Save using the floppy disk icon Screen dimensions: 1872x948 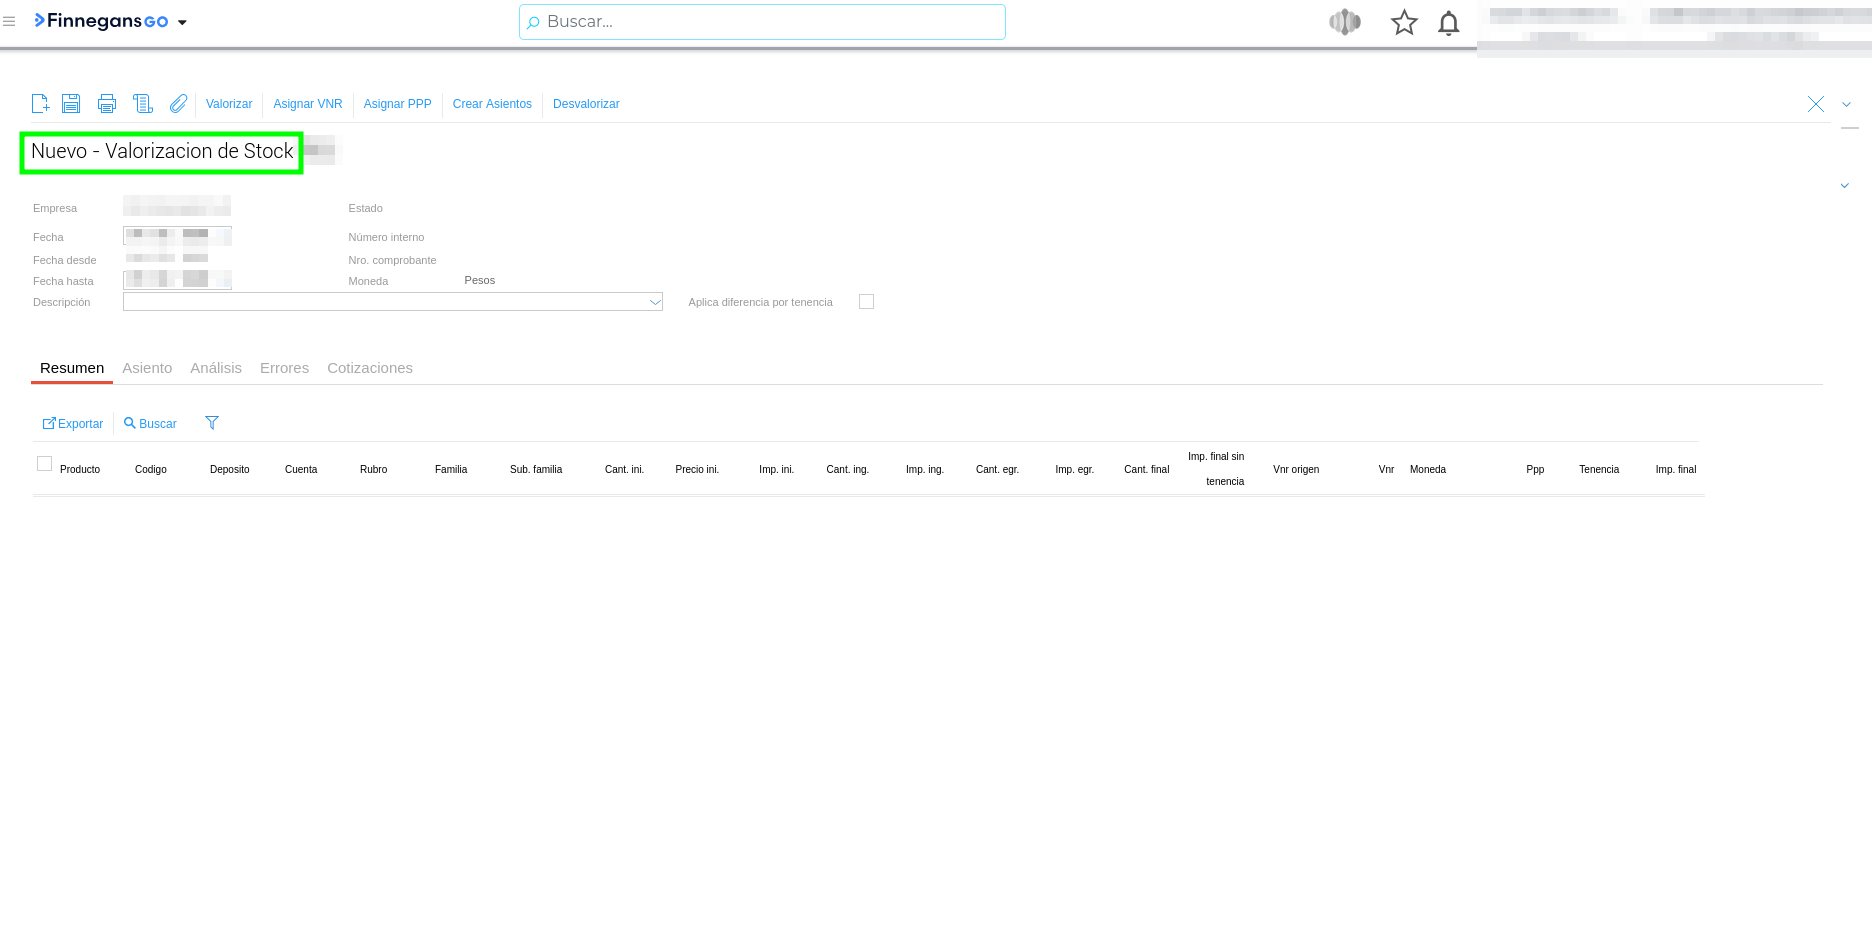pos(71,104)
